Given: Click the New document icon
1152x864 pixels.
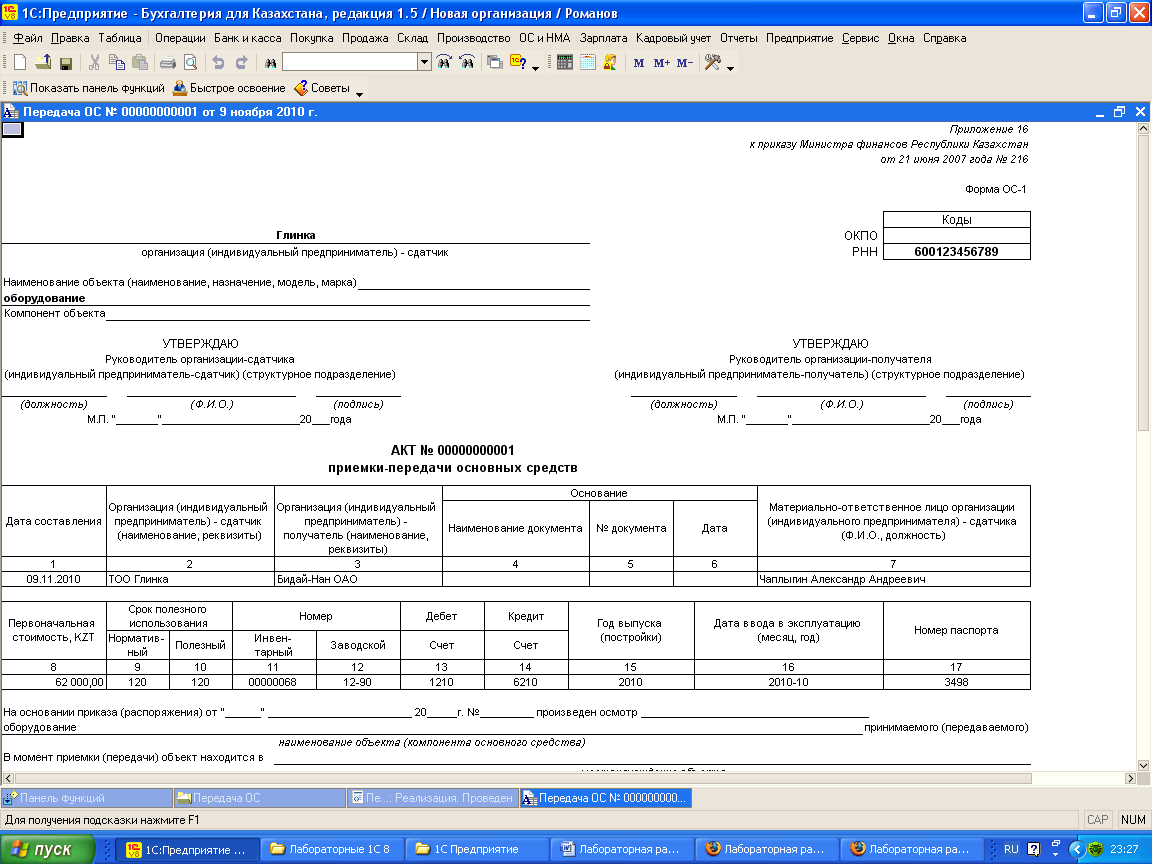Looking at the screenshot, I should tap(21, 63).
